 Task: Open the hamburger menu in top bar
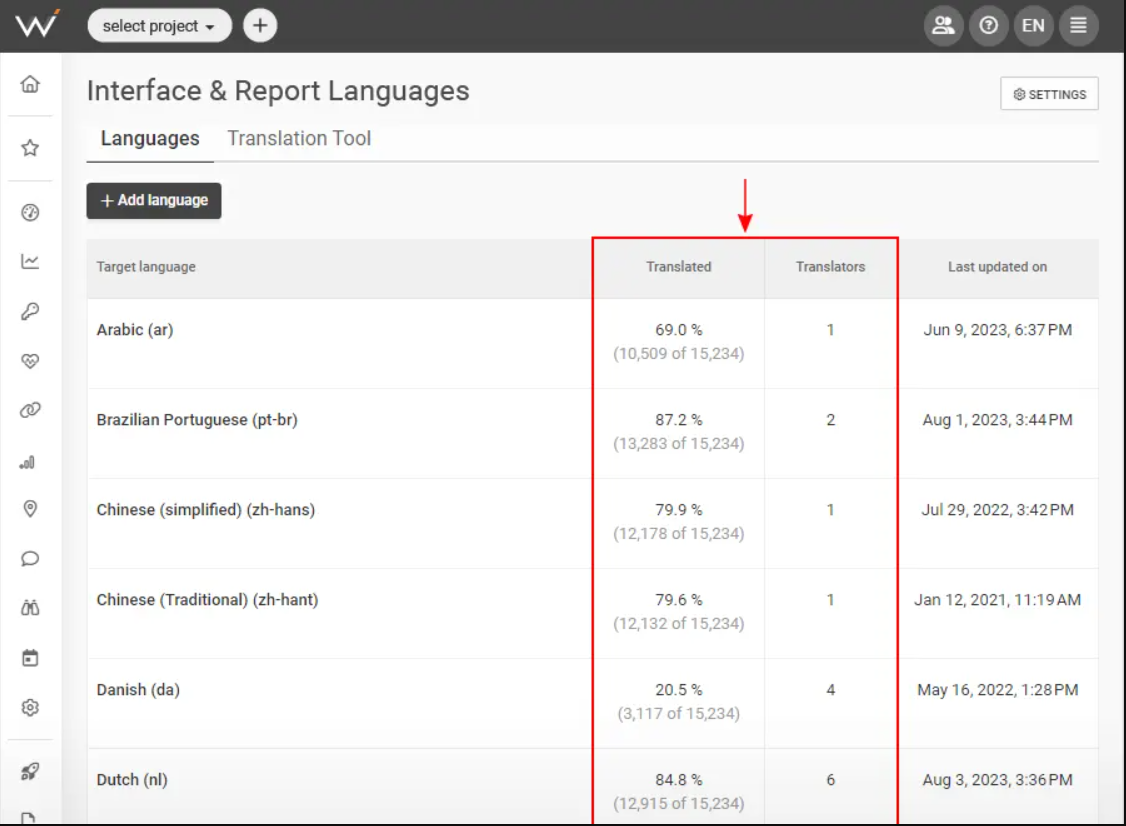click(x=1078, y=26)
